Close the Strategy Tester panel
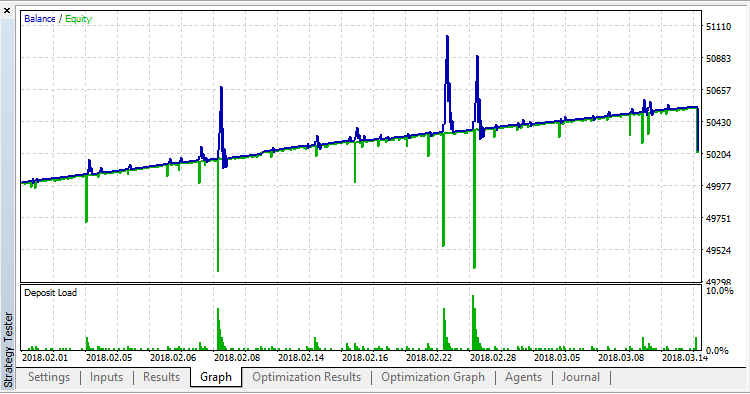Image resolution: width=750 pixels, height=394 pixels. pos(7,11)
